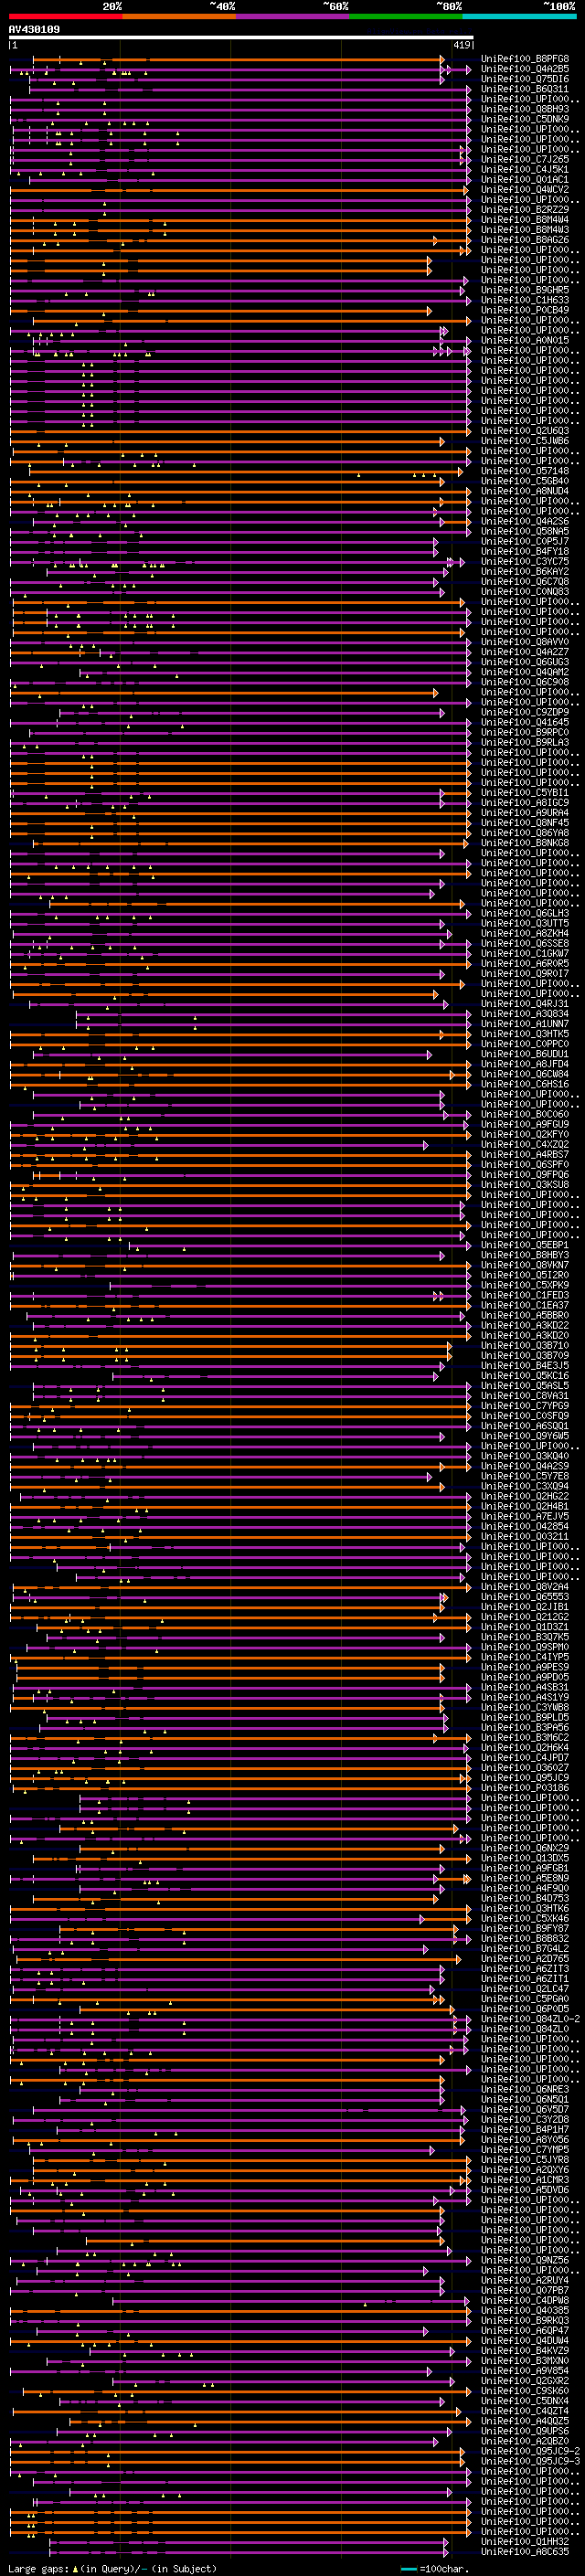Image resolution: width=585 pixels, height=2576 pixels.
Task: Click the green ~80% identity legend bar
Action: click(406, 17)
